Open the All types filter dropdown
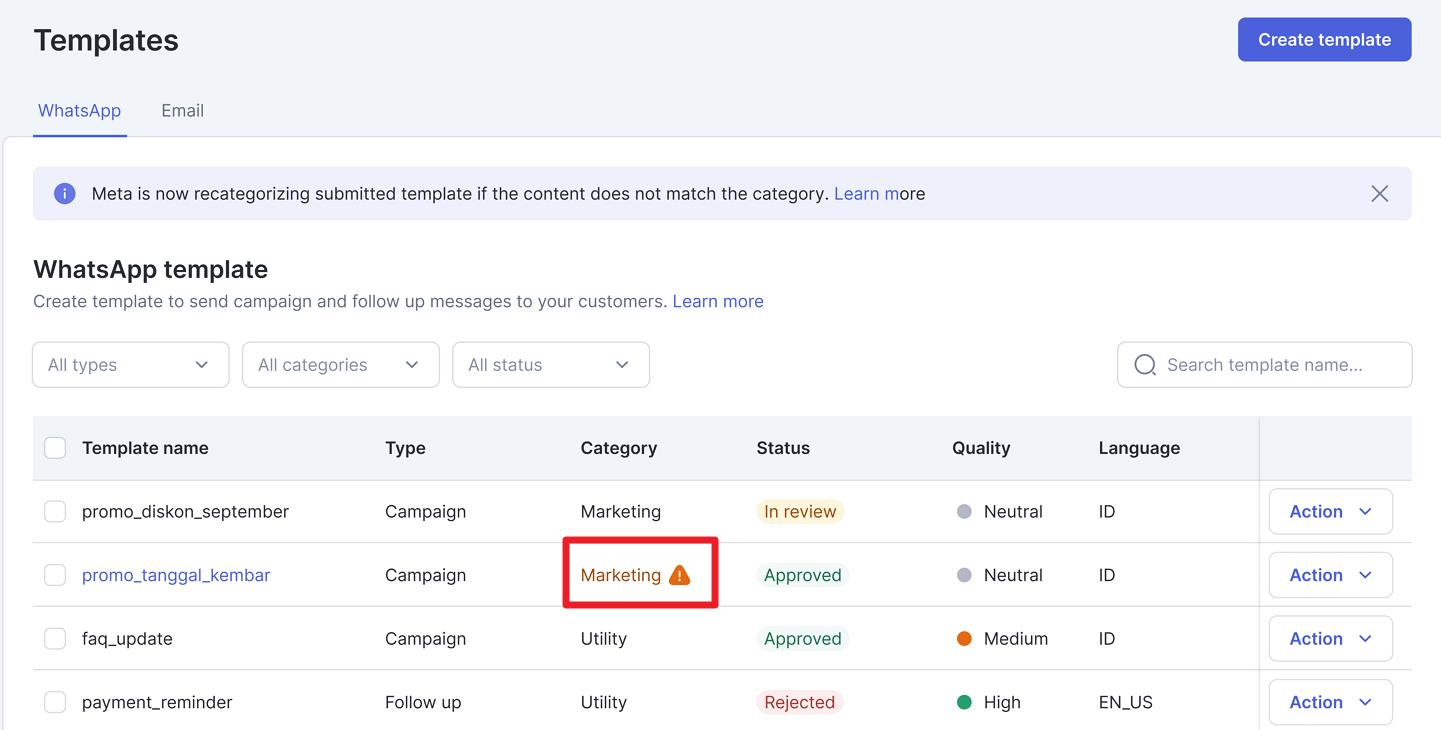This screenshot has height=730, width=1441. point(130,365)
